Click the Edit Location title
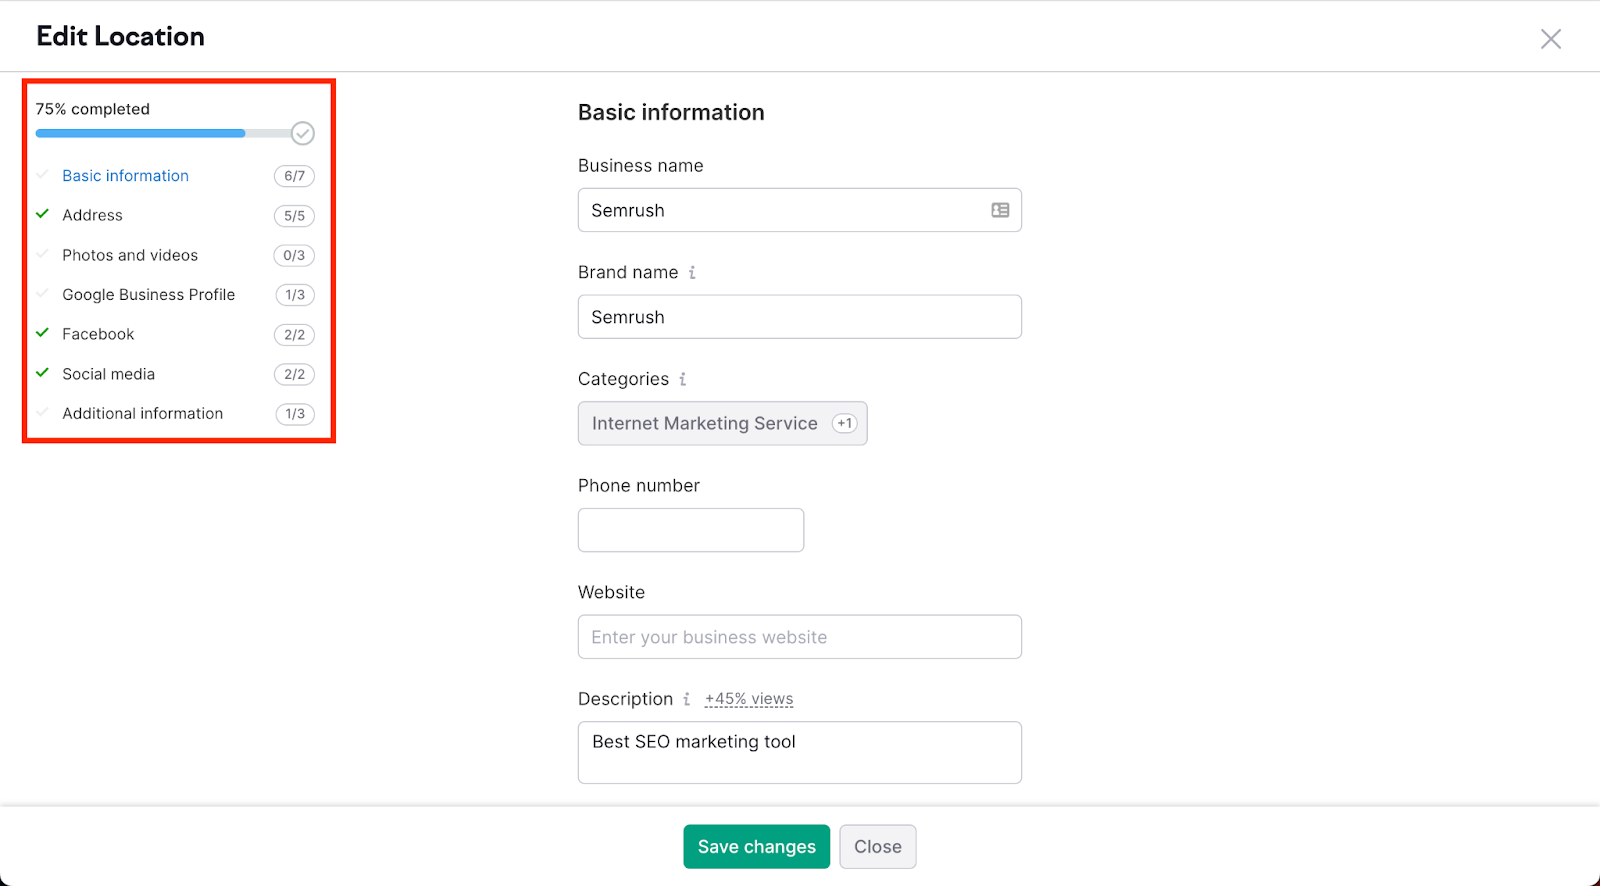 (x=121, y=36)
